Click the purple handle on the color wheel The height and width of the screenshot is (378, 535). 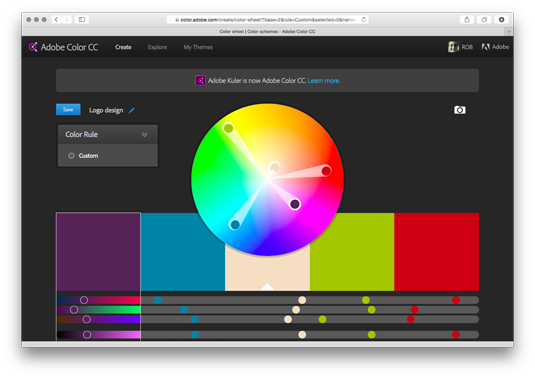click(295, 204)
